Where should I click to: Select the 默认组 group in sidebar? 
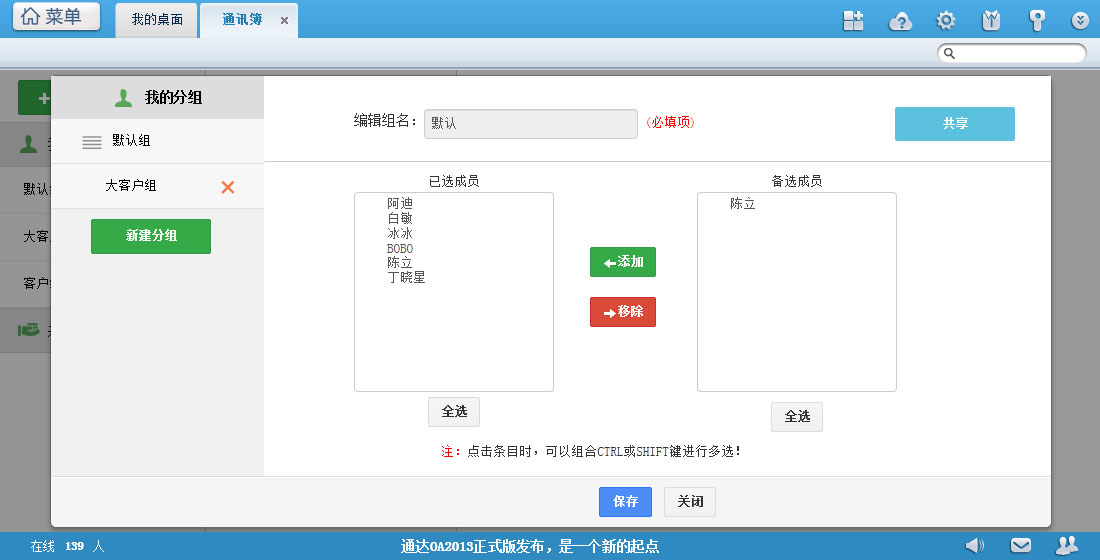131,141
